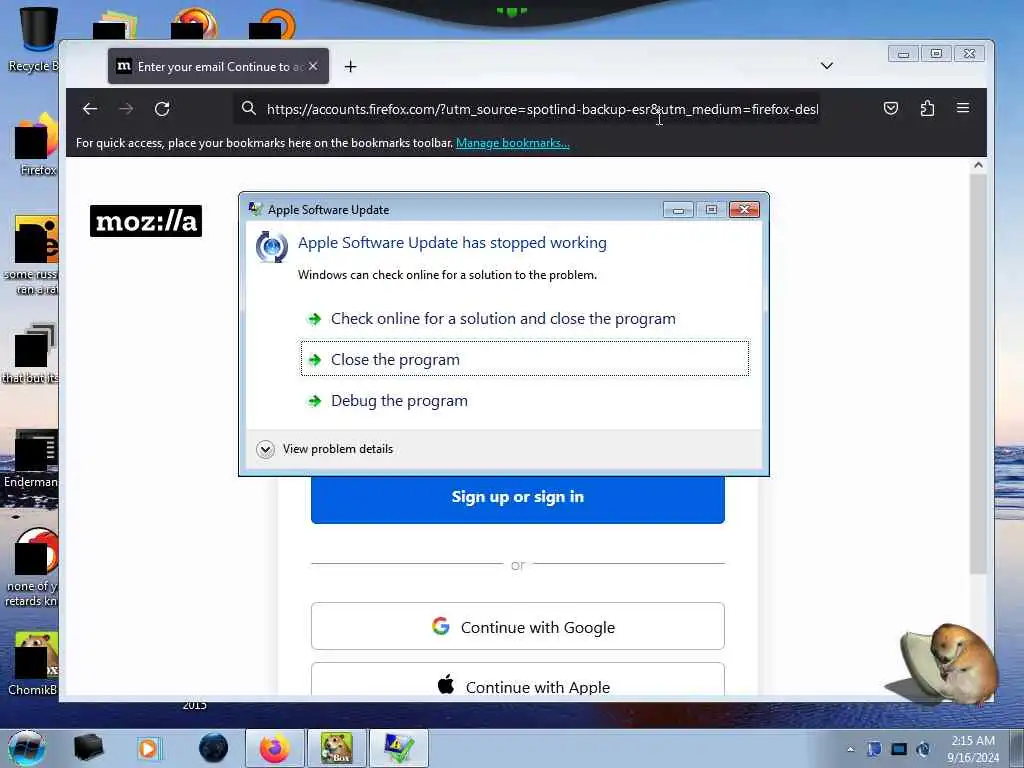
Task: Show hidden tray icons arrow
Action: (850, 749)
